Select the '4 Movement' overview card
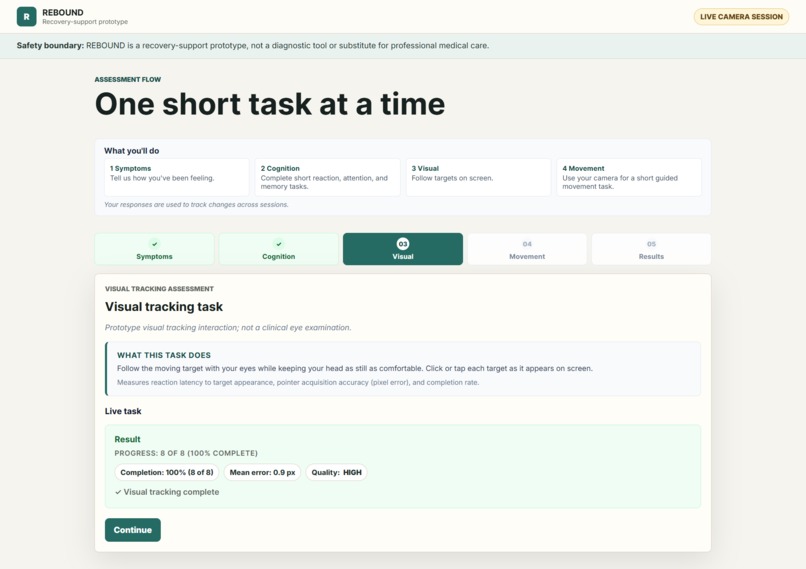The image size is (806, 569). click(629, 177)
